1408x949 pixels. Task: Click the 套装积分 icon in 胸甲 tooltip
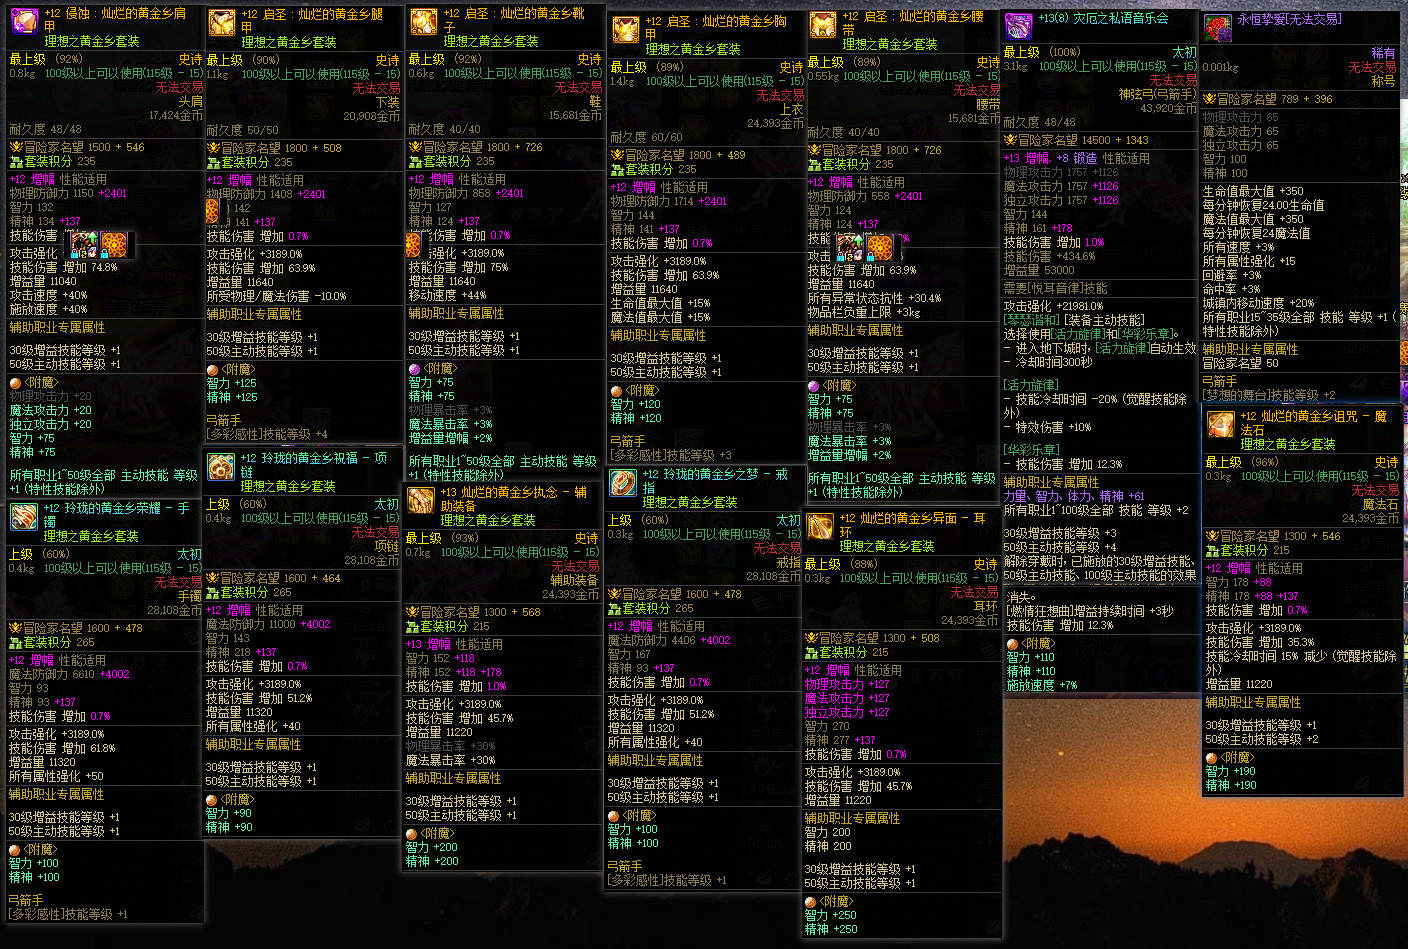tap(617, 169)
